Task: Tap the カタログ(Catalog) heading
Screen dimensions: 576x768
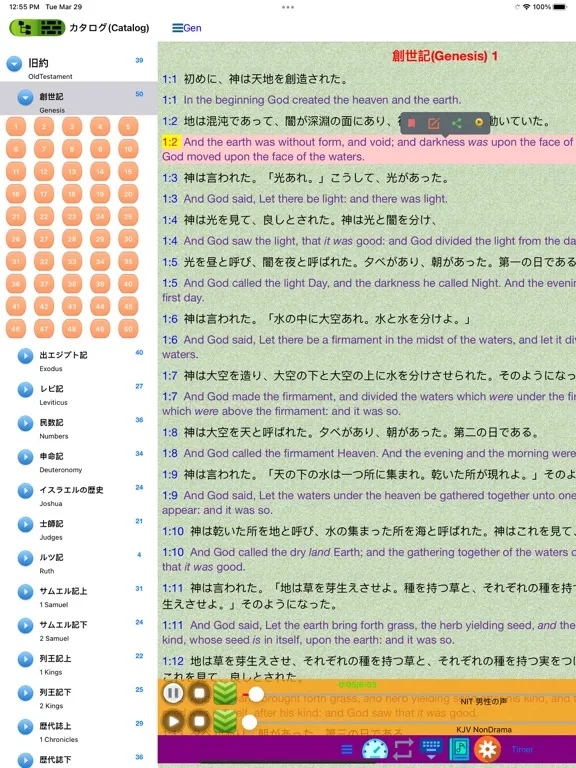Action: [109, 28]
